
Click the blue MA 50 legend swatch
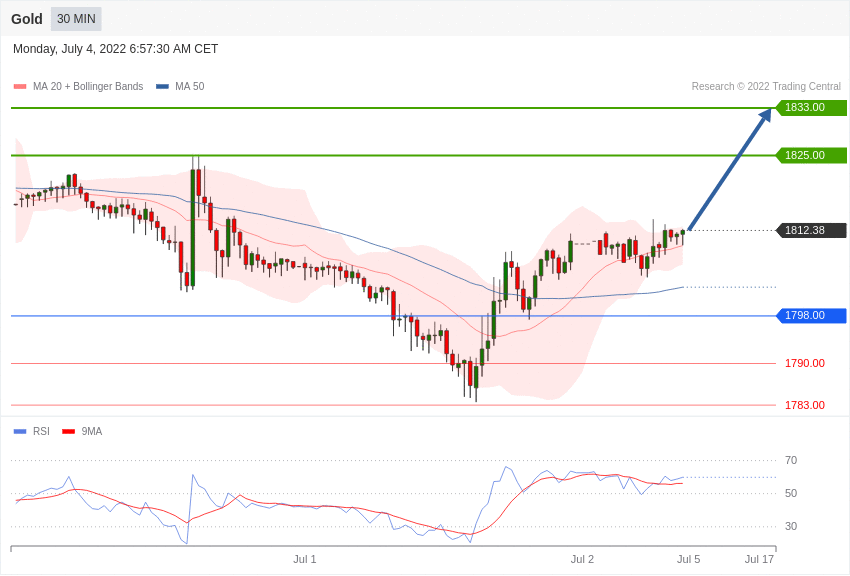coord(162,86)
